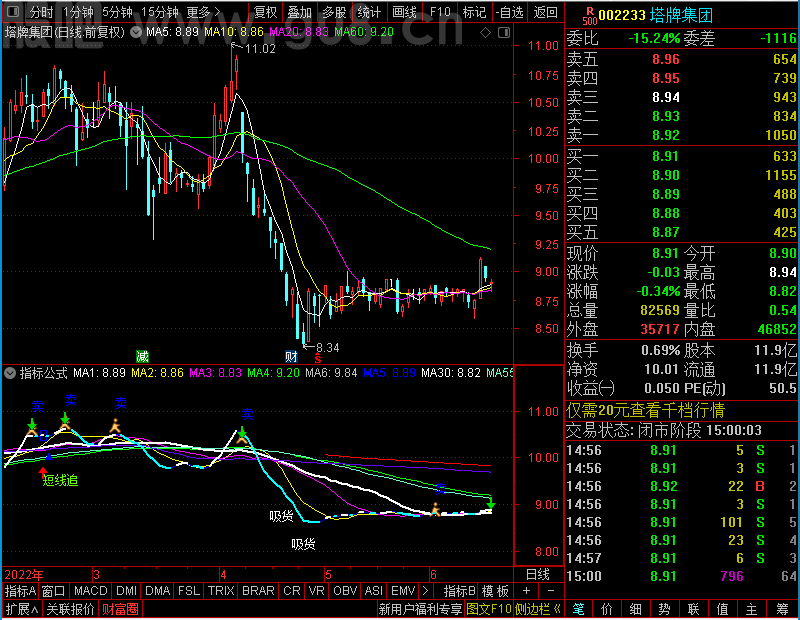Select the 价 tab in side panel
The width and height of the screenshot is (800, 620).
tap(607, 609)
